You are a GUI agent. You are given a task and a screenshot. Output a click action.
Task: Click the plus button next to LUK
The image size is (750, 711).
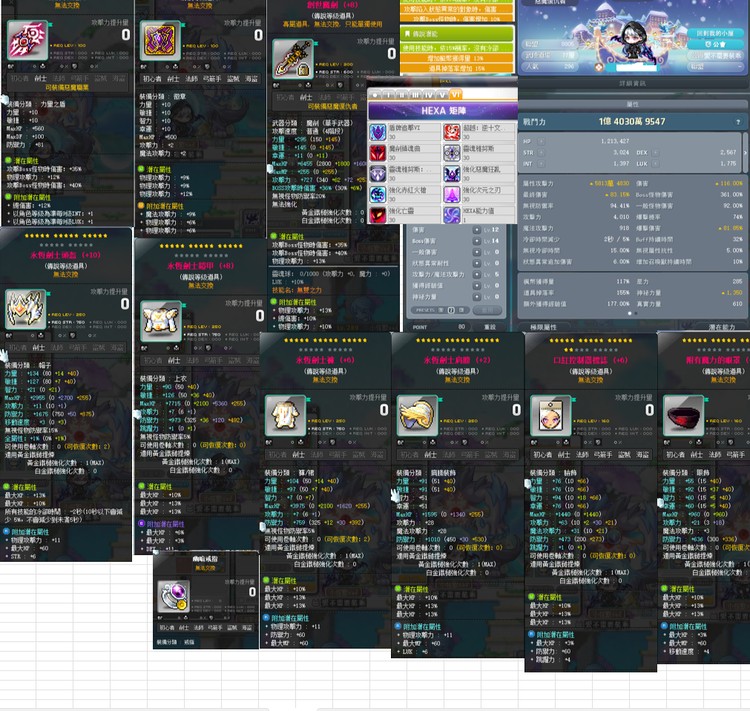[x=655, y=164]
